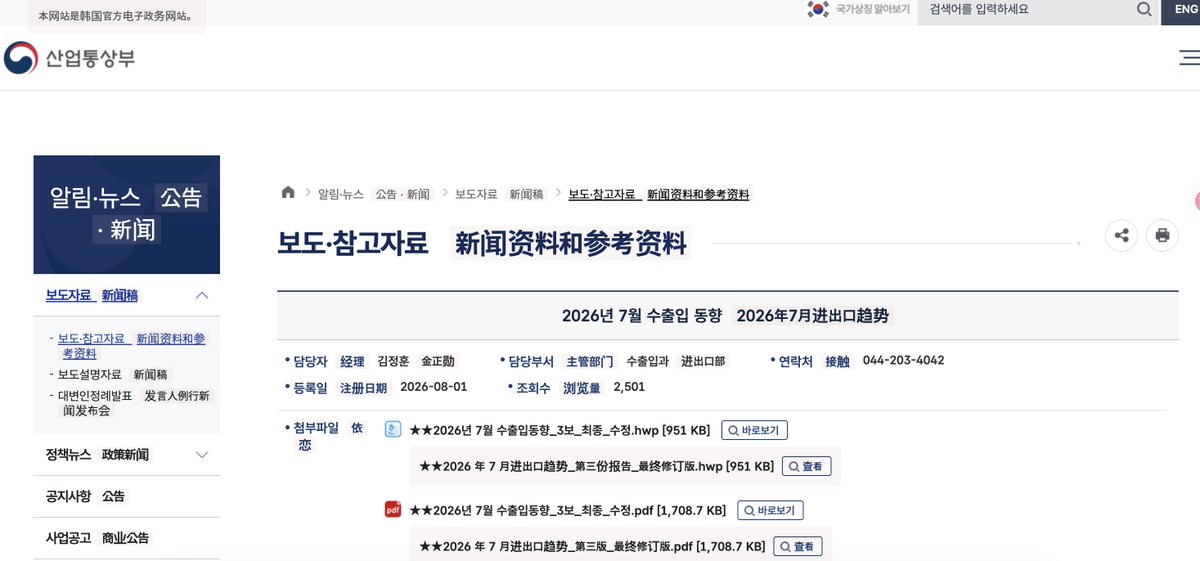The height and width of the screenshot is (561, 1200).
Task: Click the manager name 김정훈
Action: (x=394, y=361)
